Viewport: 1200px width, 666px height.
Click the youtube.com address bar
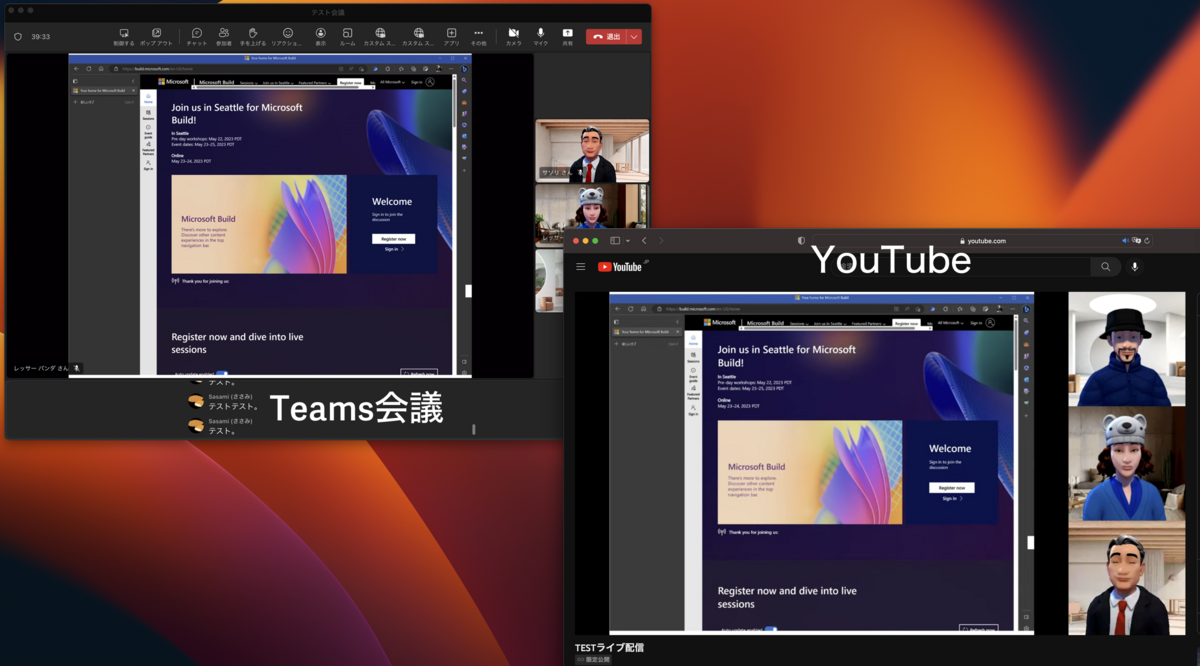(983, 241)
